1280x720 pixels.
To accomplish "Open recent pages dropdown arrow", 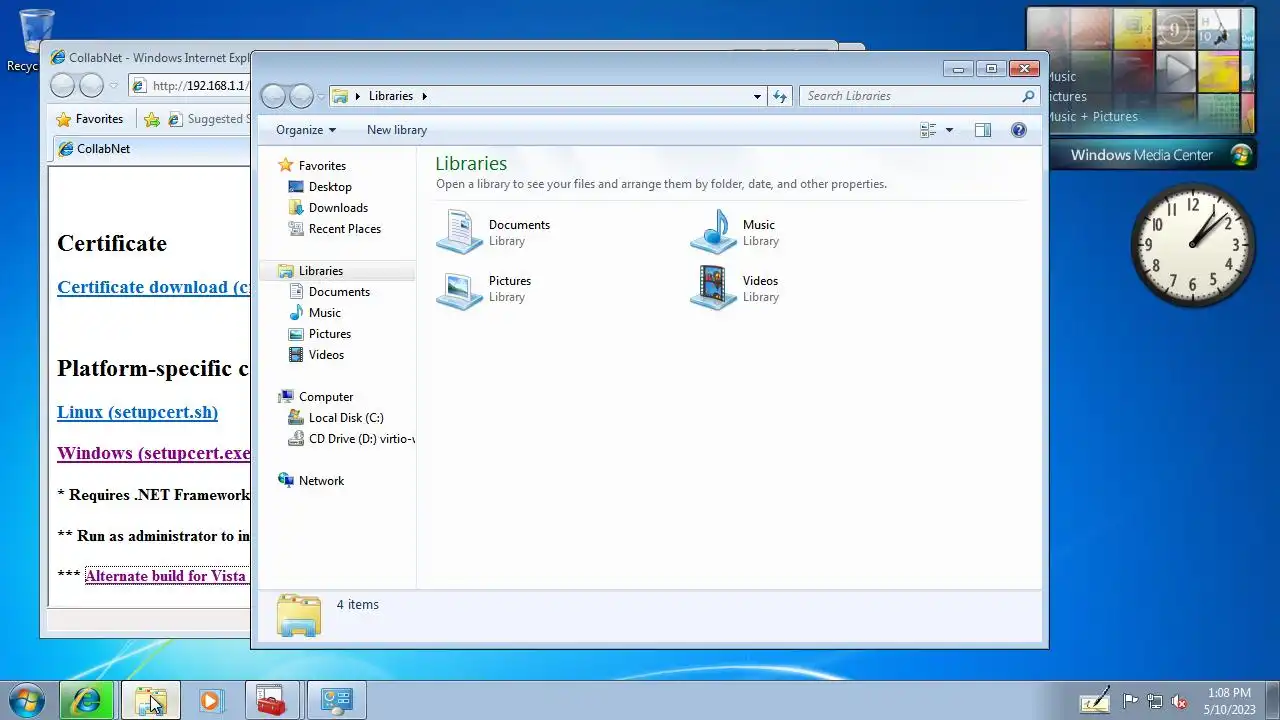I will 321,96.
